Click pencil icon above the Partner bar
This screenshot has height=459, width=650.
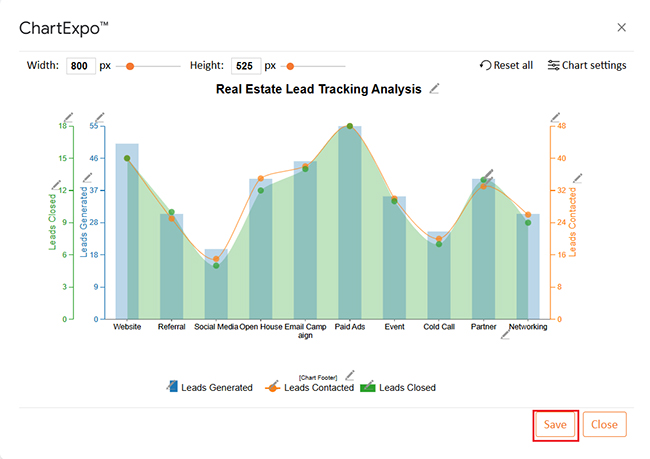[x=488, y=174]
